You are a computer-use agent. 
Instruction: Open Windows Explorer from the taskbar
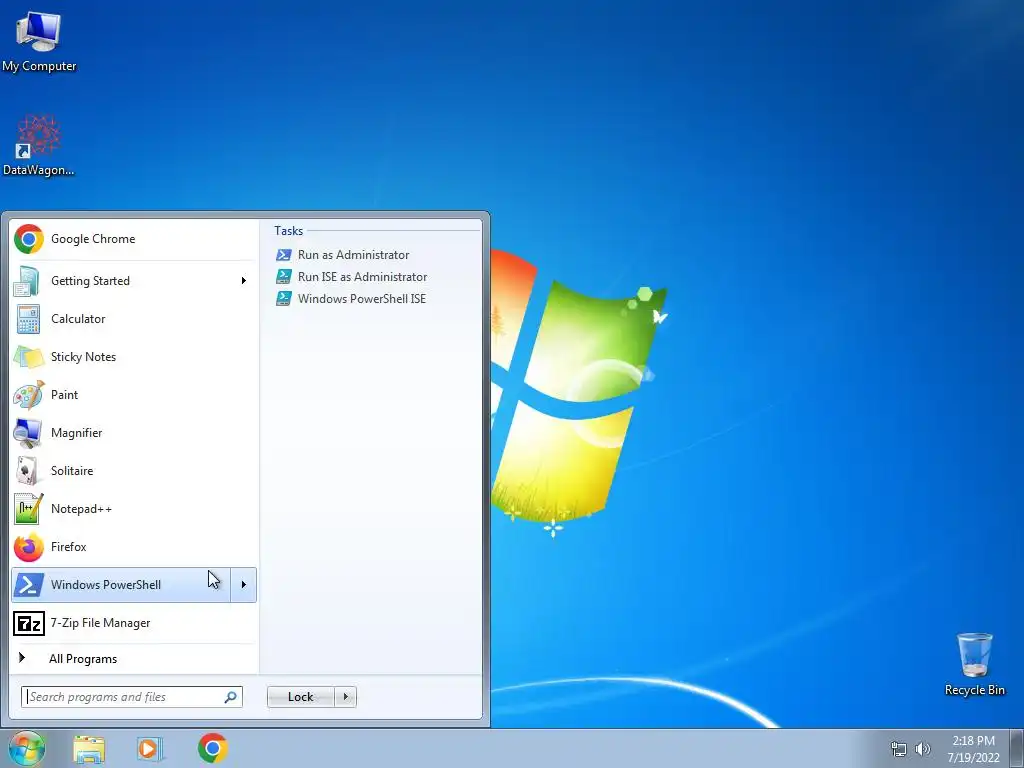pyautogui.click(x=89, y=749)
